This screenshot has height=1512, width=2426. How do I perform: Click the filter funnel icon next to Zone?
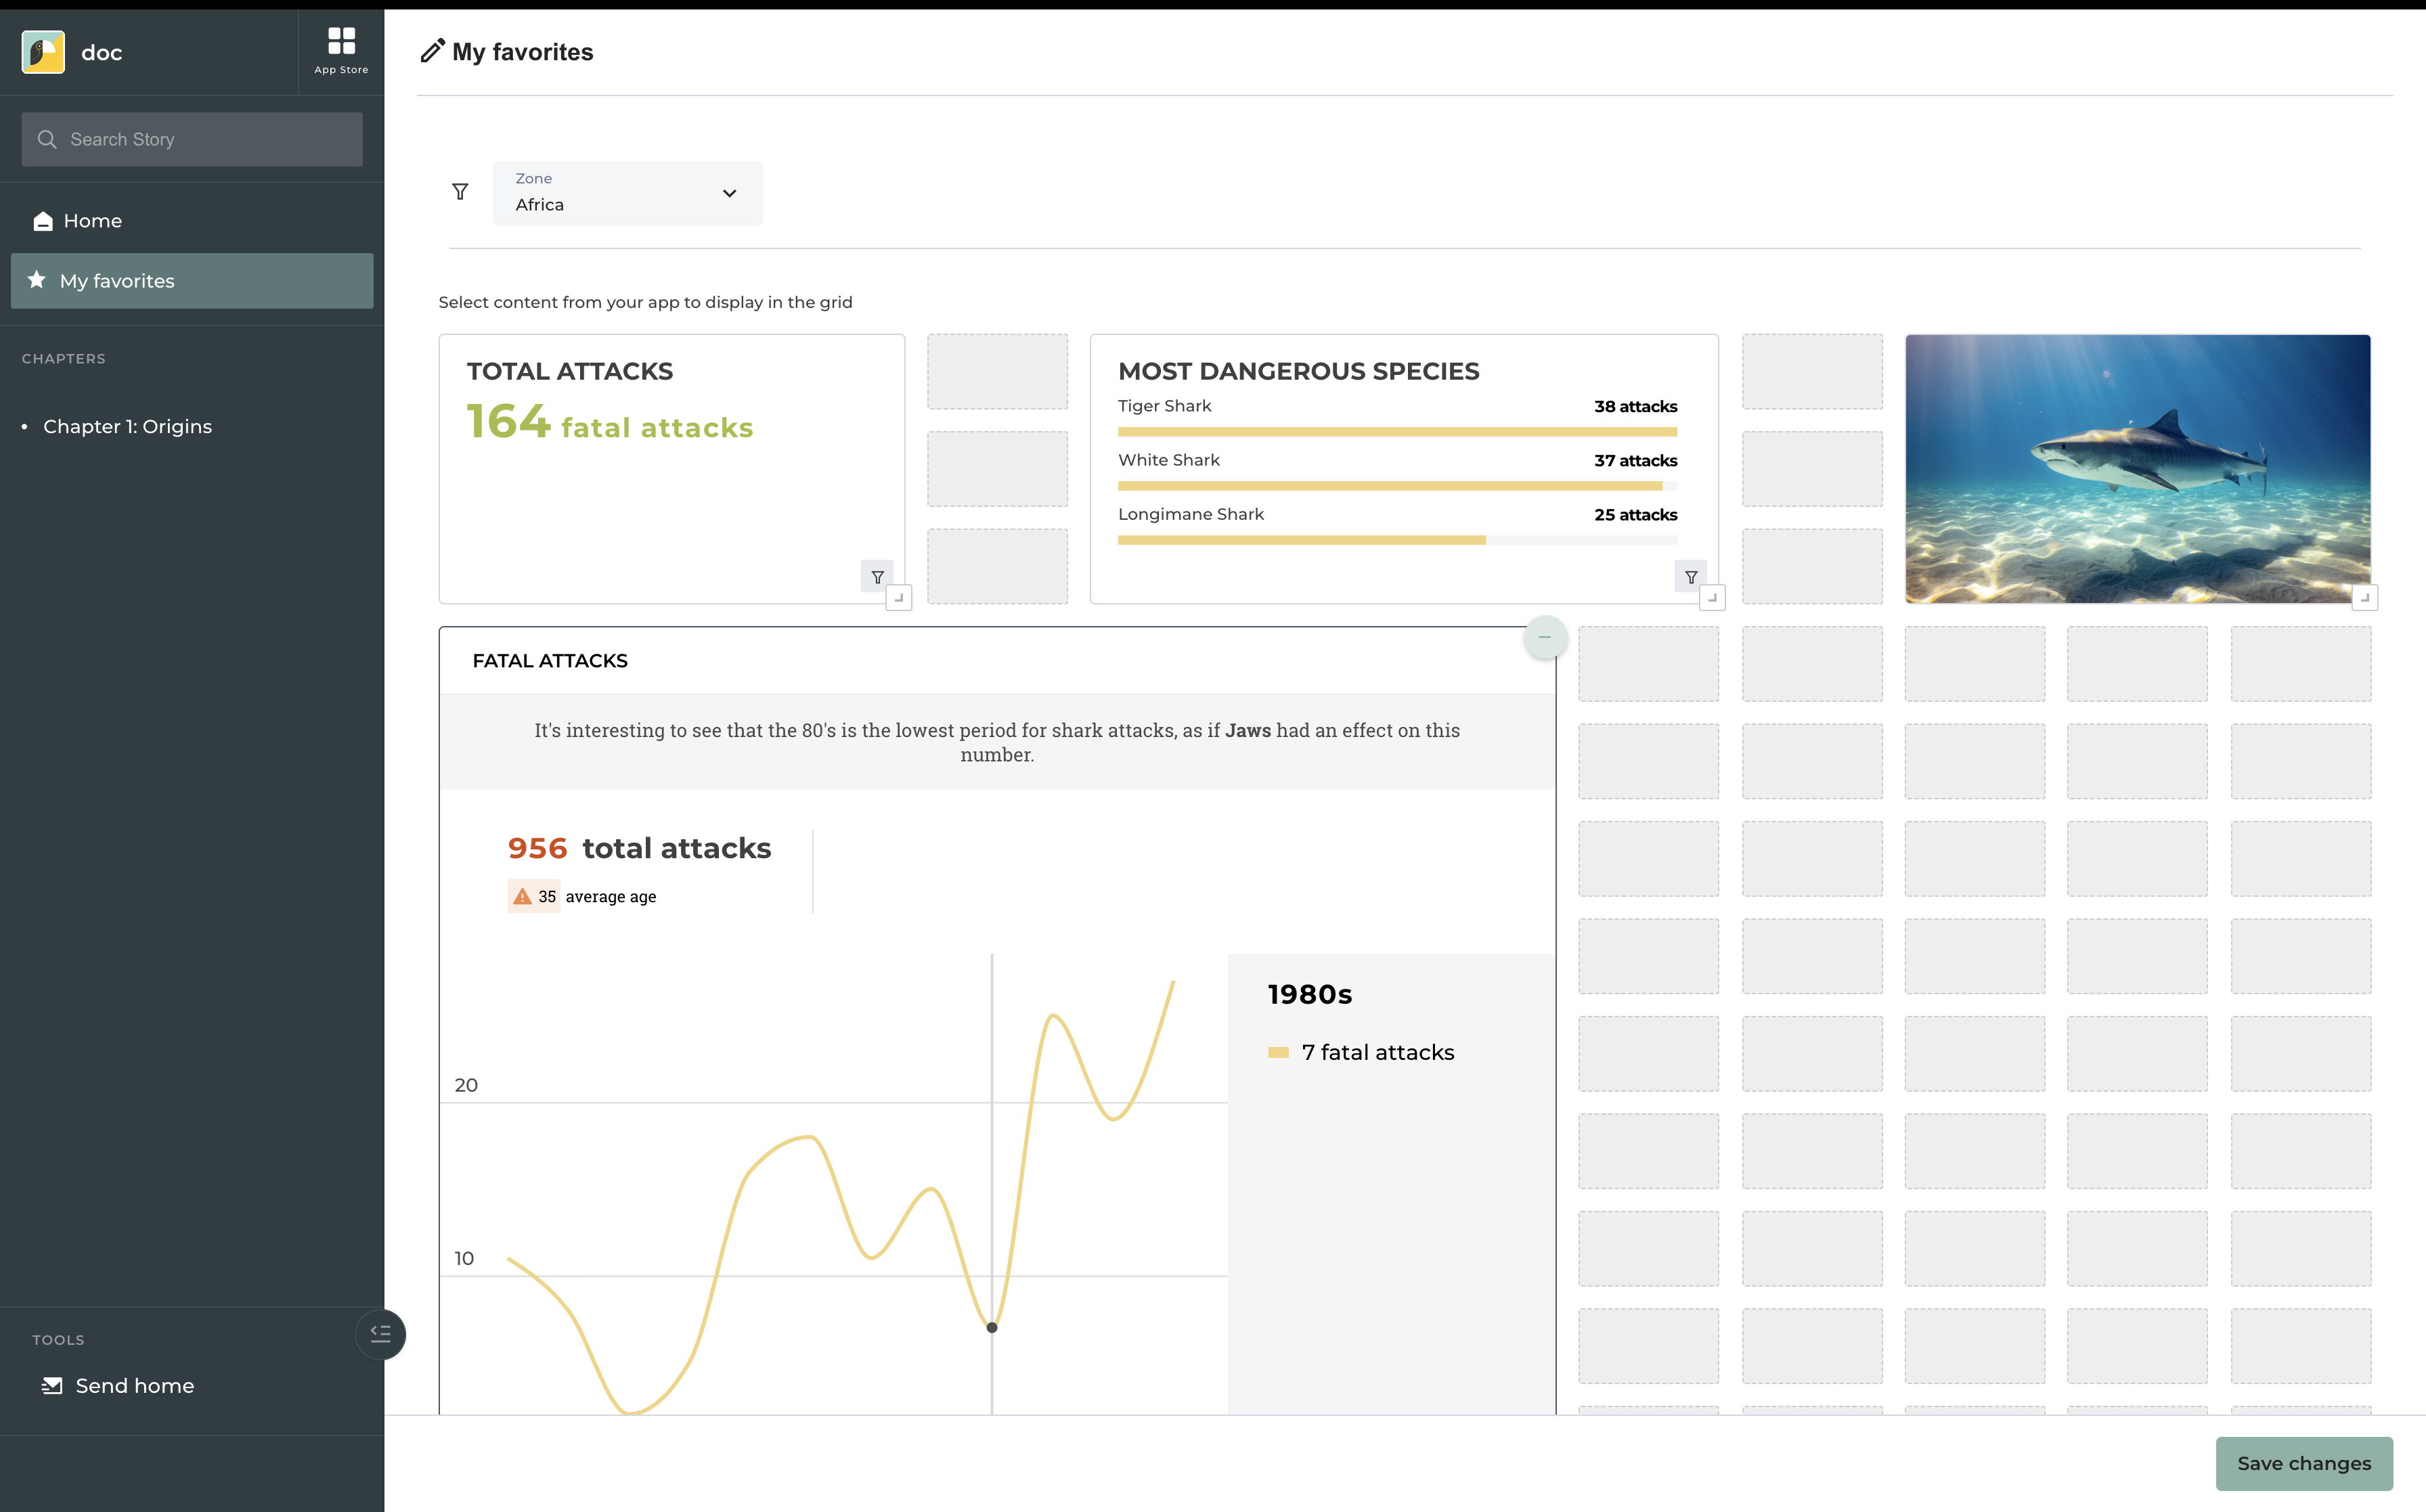click(460, 192)
